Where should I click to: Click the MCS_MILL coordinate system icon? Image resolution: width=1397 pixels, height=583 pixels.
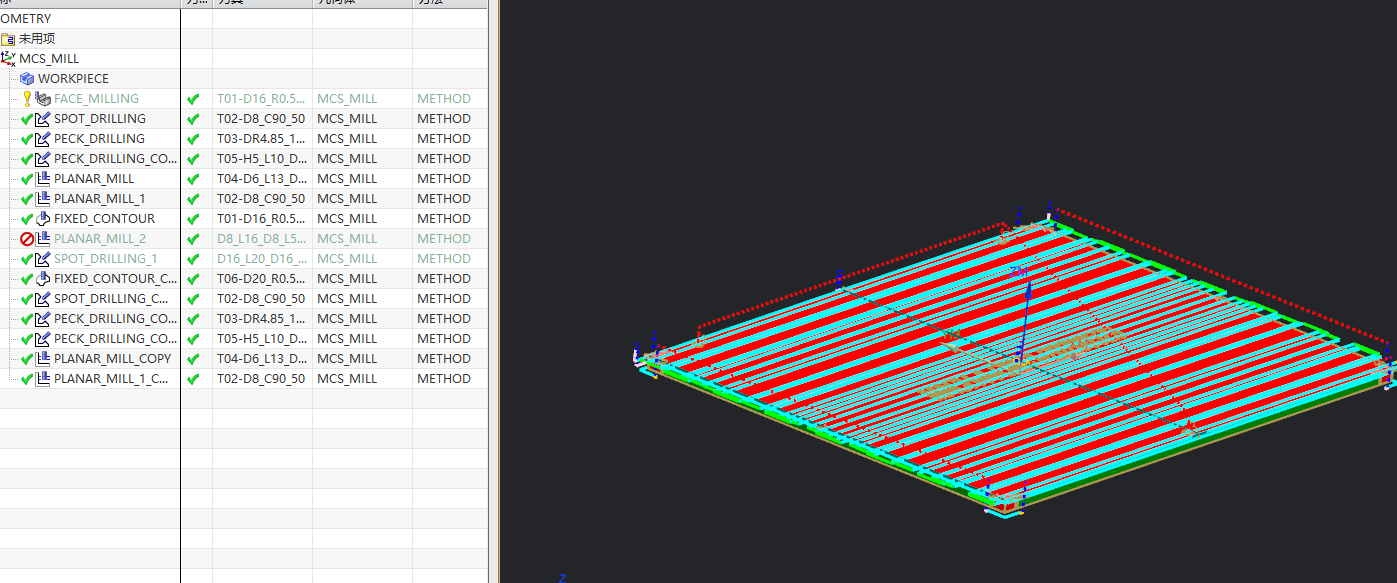tap(8, 59)
